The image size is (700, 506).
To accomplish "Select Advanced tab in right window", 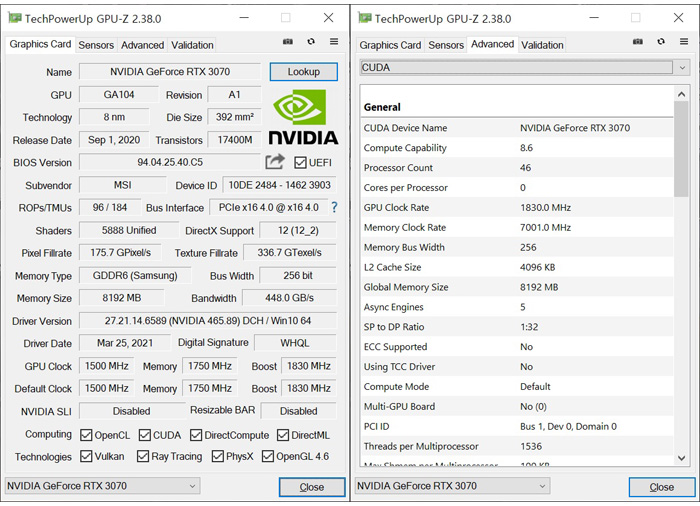I will [492, 44].
